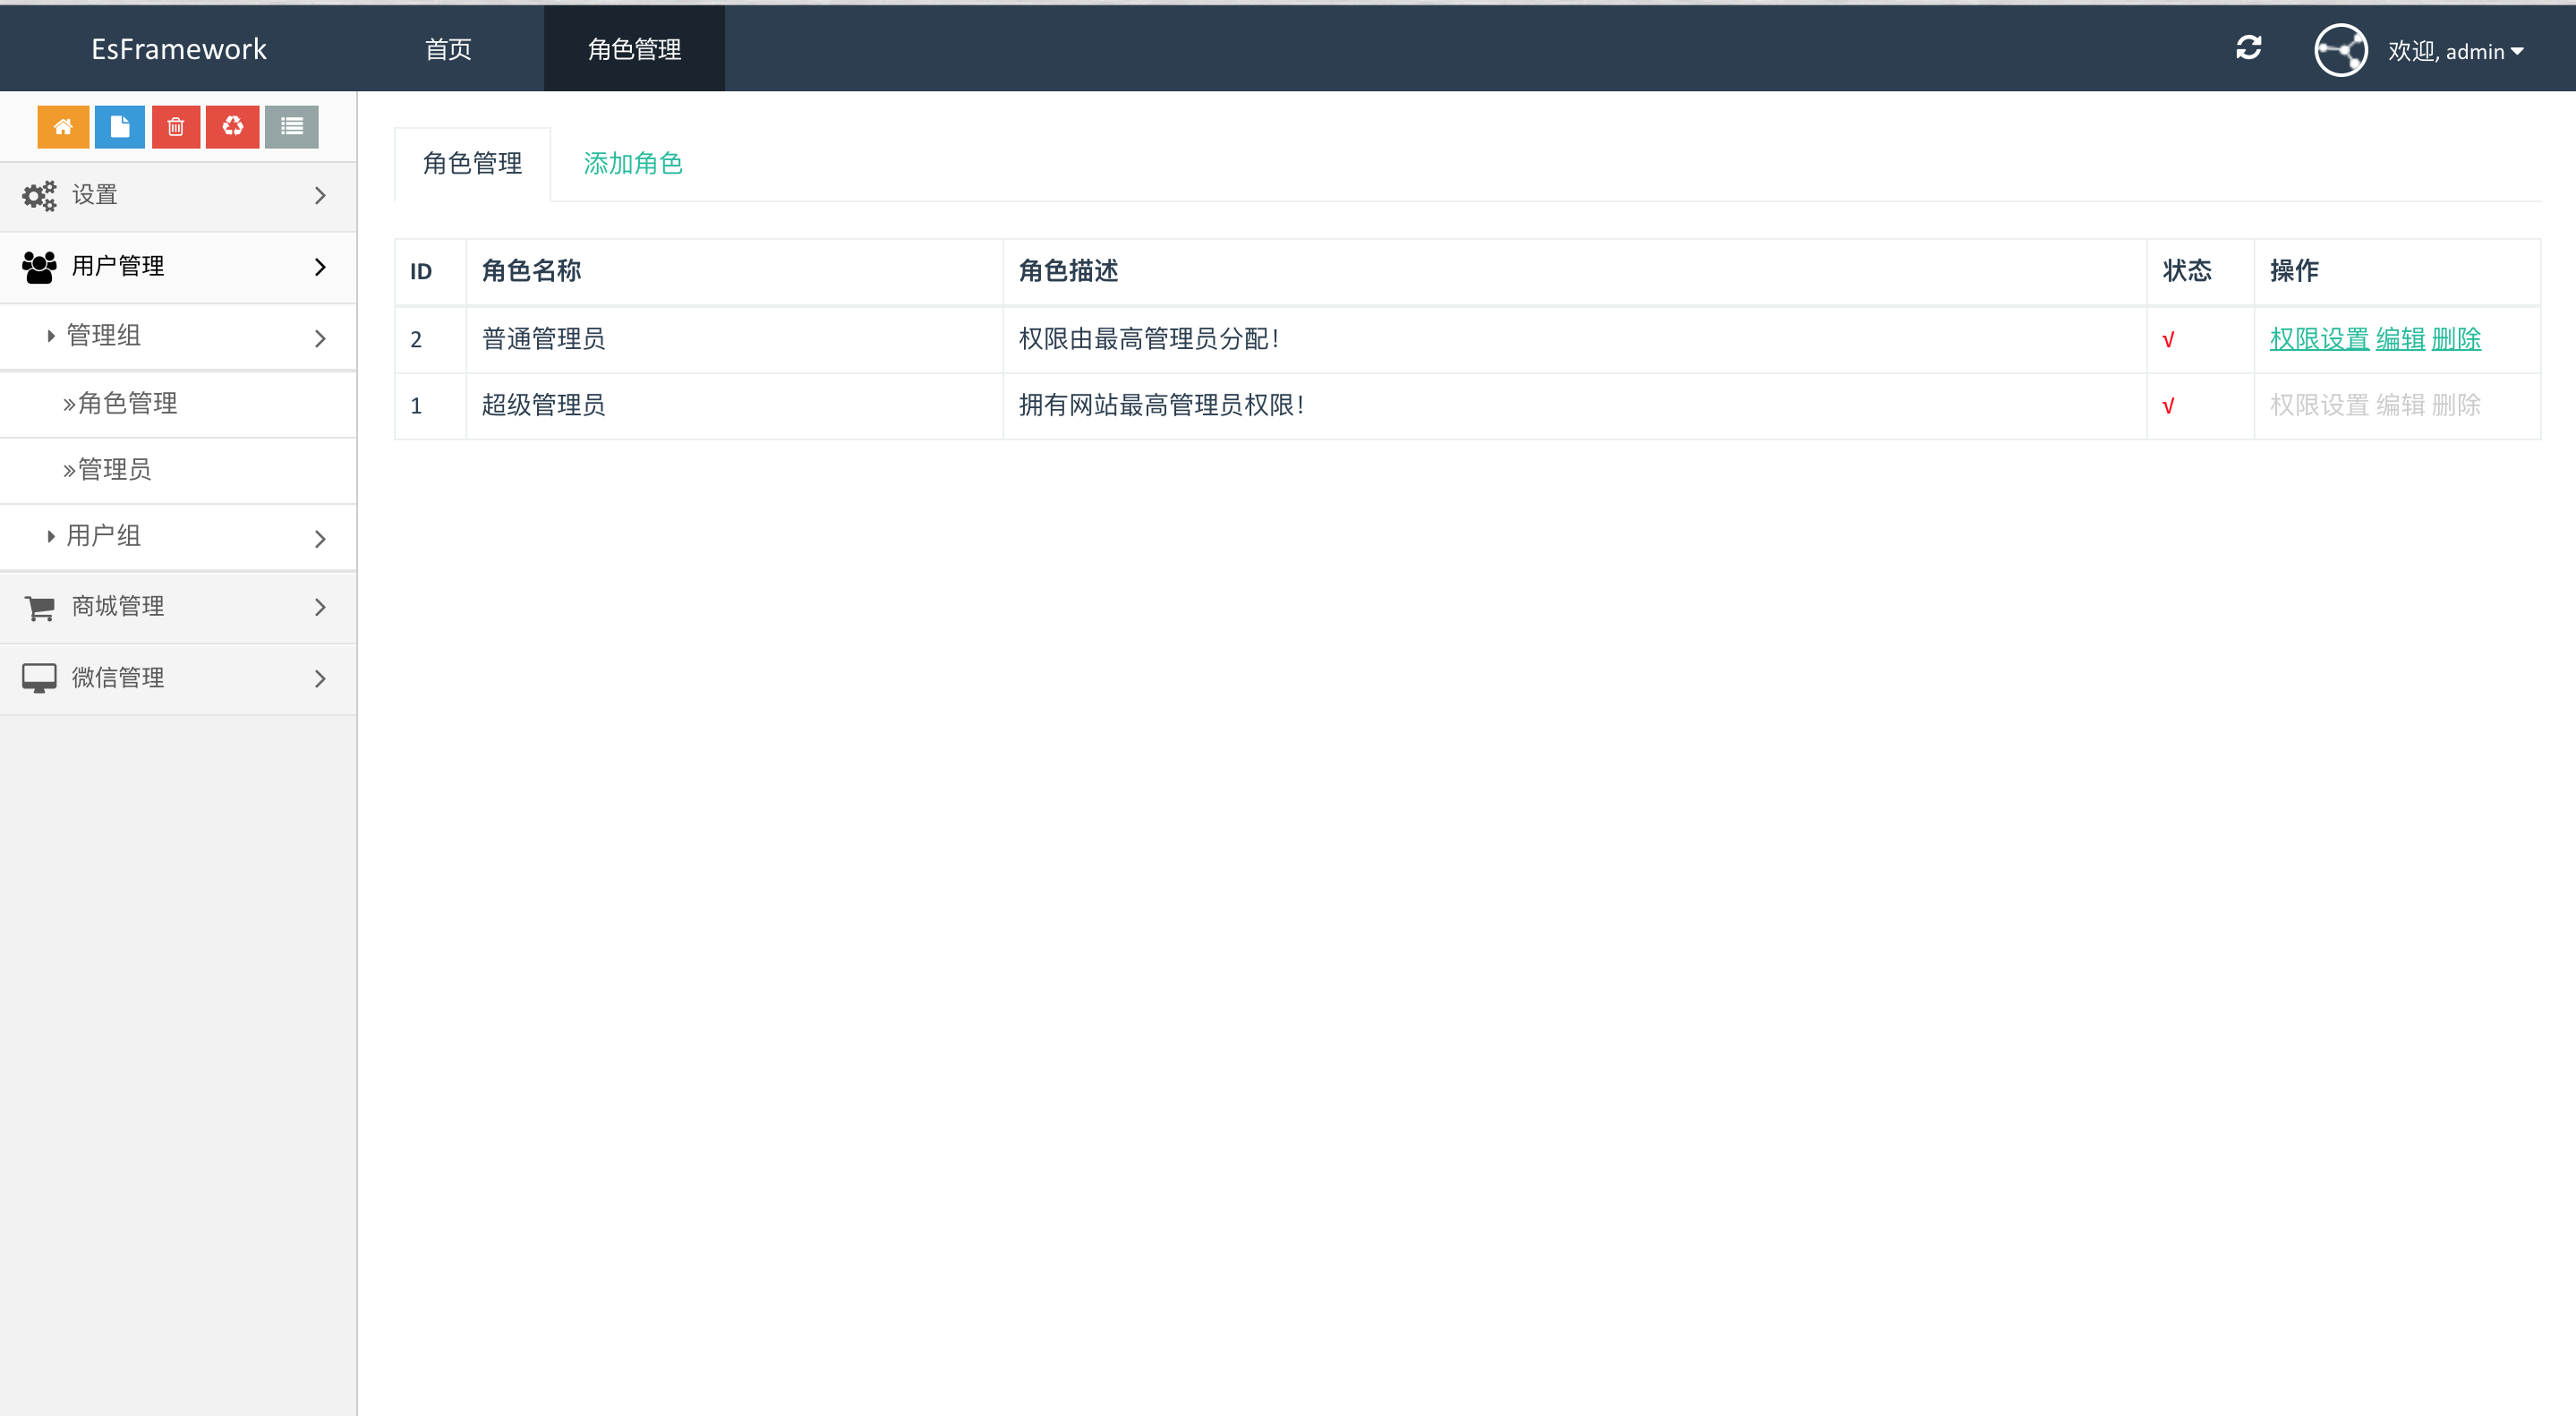Switch to the 添加角色 tab
Viewport: 2576px width, 1416px height.
point(633,164)
